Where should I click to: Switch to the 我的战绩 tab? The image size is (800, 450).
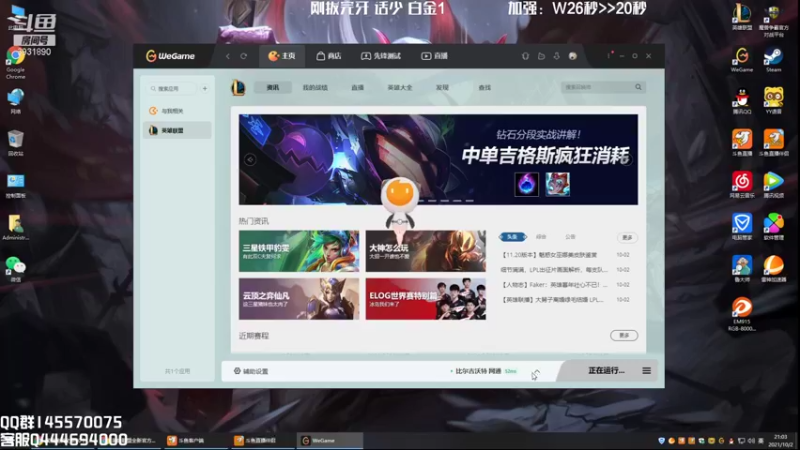[315, 87]
